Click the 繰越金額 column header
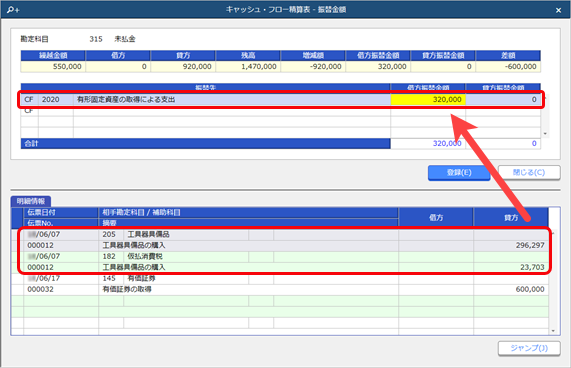 53,56
